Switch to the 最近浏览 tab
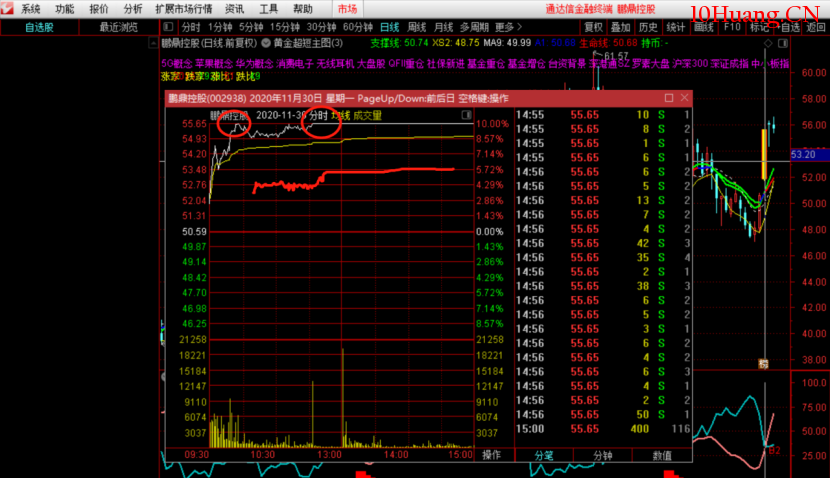830x479 pixels. (119, 27)
